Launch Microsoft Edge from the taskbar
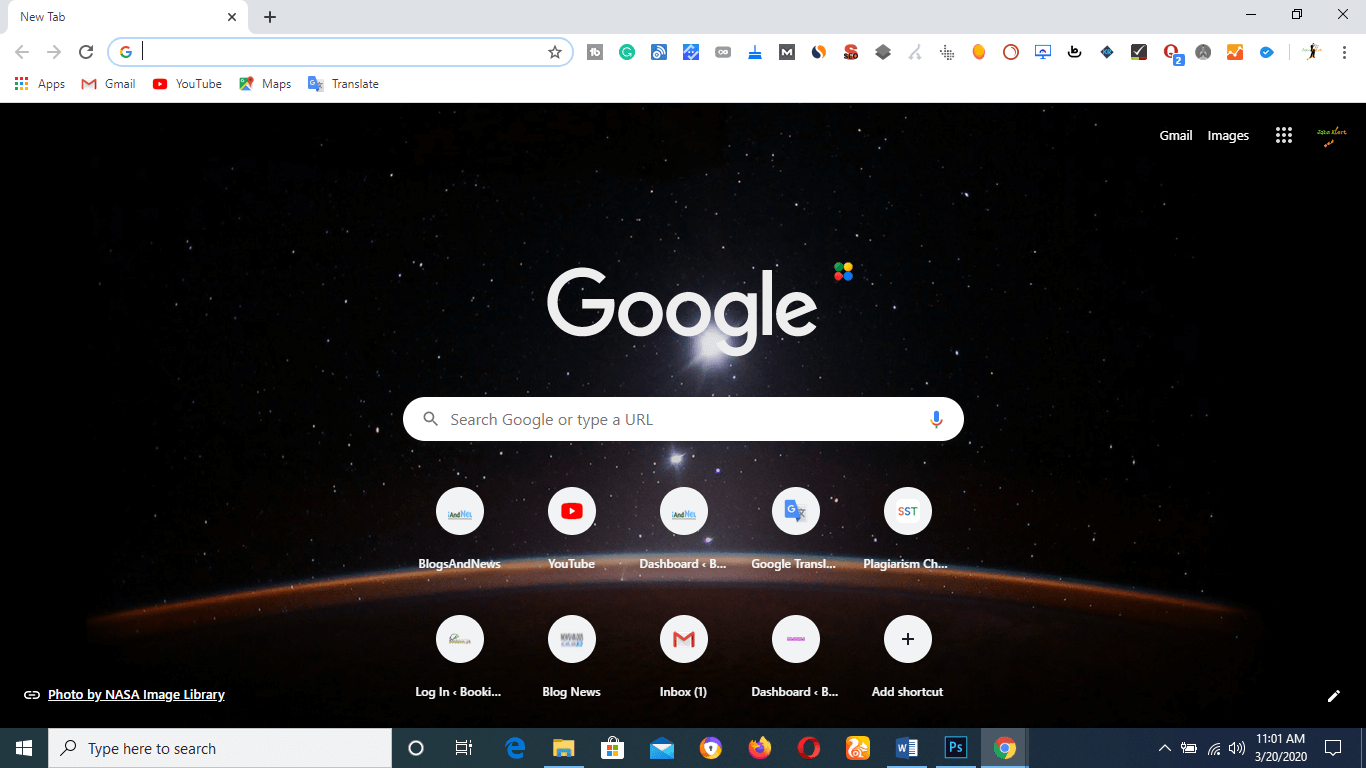The width and height of the screenshot is (1366, 768). (515, 748)
